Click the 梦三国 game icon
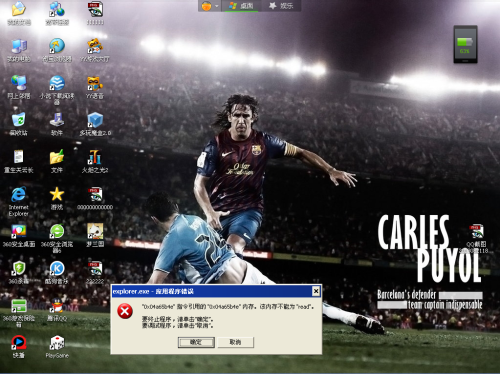Image resolution: width=500 pixels, height=374 pixels. tap(95, 231)
